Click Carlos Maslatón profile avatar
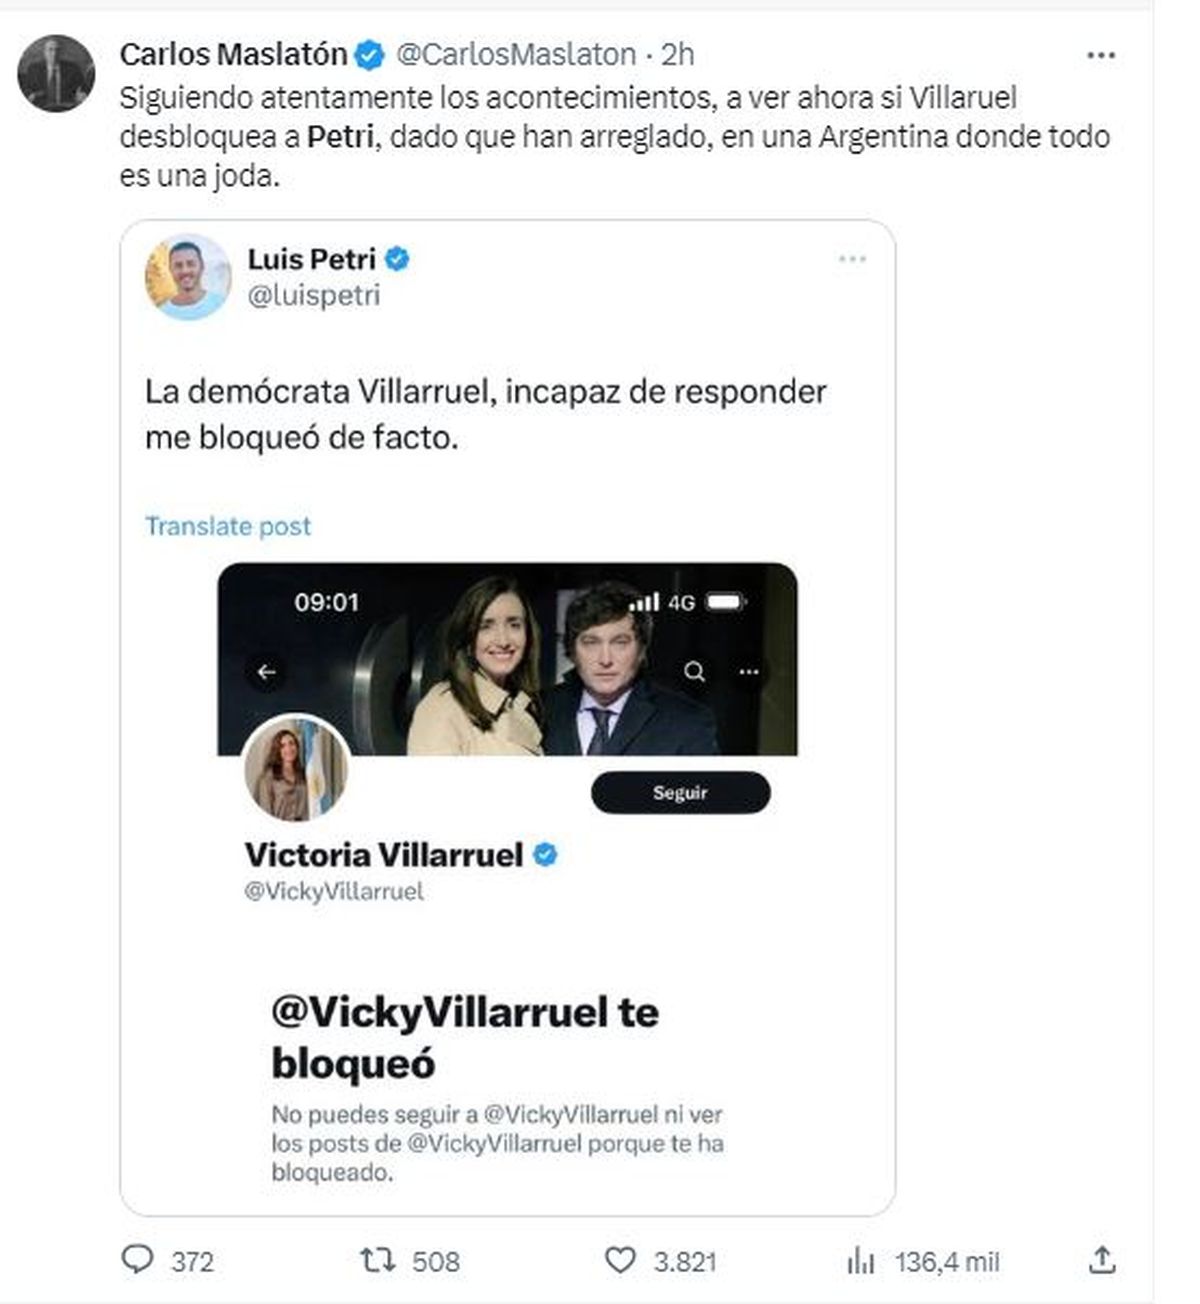Viewport: 1200px width, 1304px height. click(56, 73)
